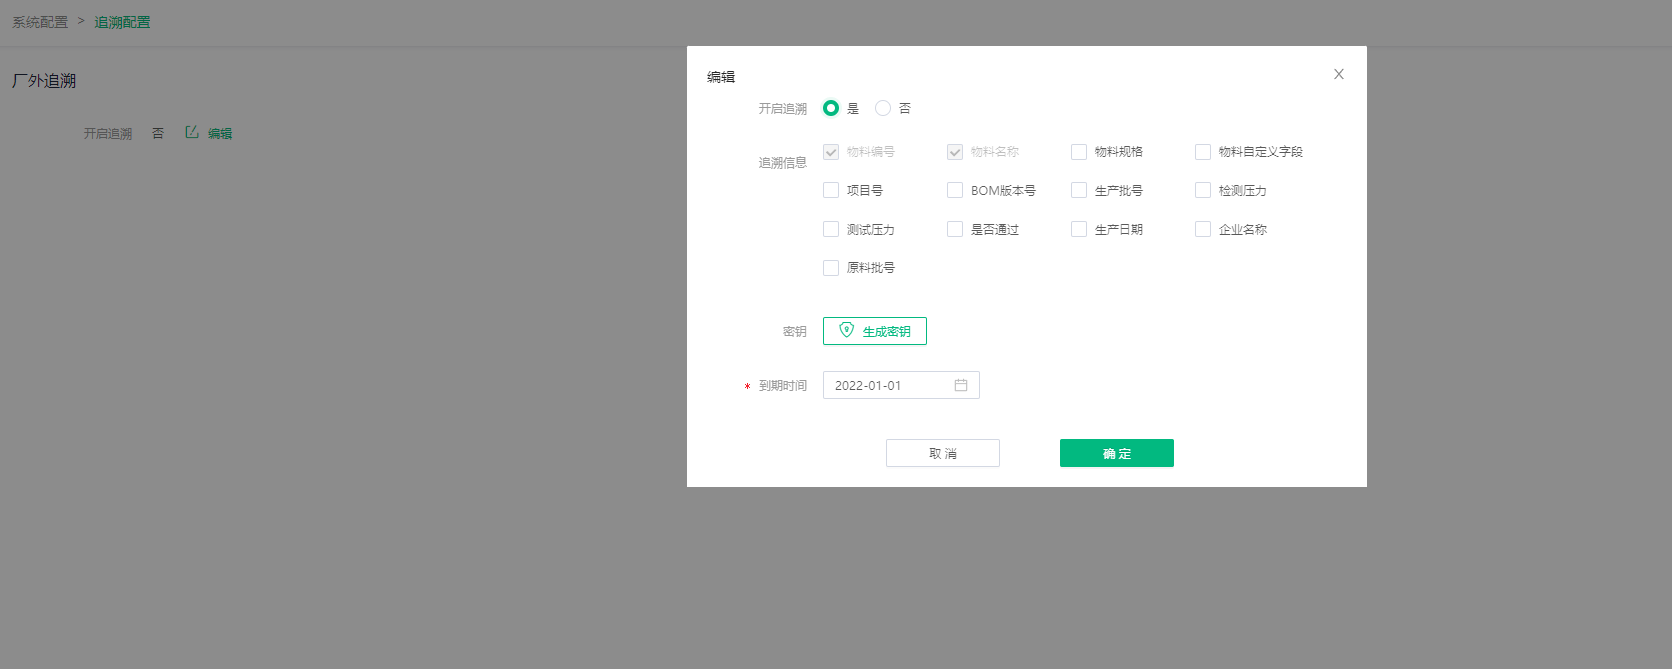Check the 测试压力 checkbox
1672x669 pixels.
pyautogui.click(x=831, y=229)
